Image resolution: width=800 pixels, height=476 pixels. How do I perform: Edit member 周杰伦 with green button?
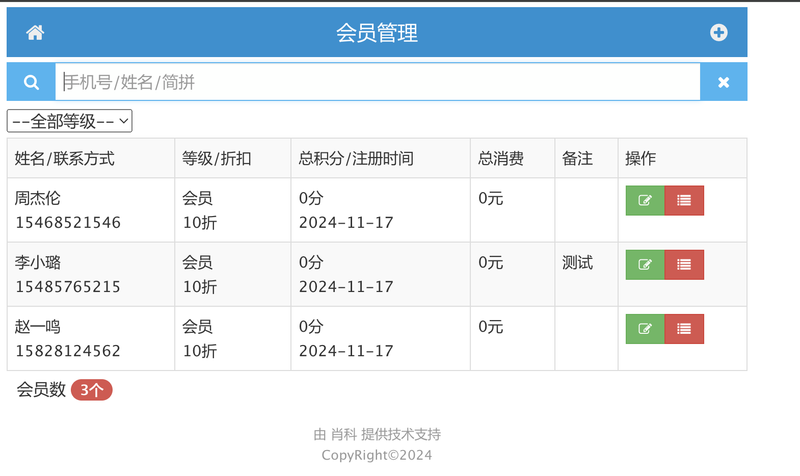(645, 201)
